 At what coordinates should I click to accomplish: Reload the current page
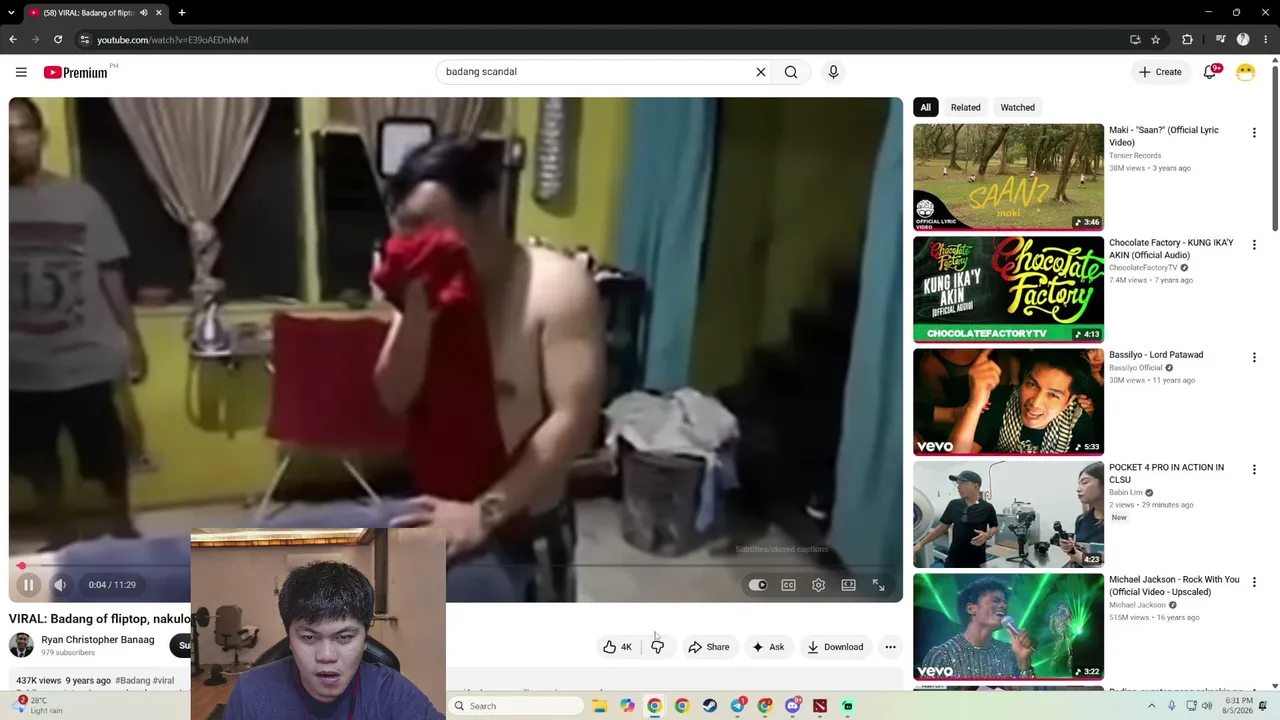(x=58, y=40)
